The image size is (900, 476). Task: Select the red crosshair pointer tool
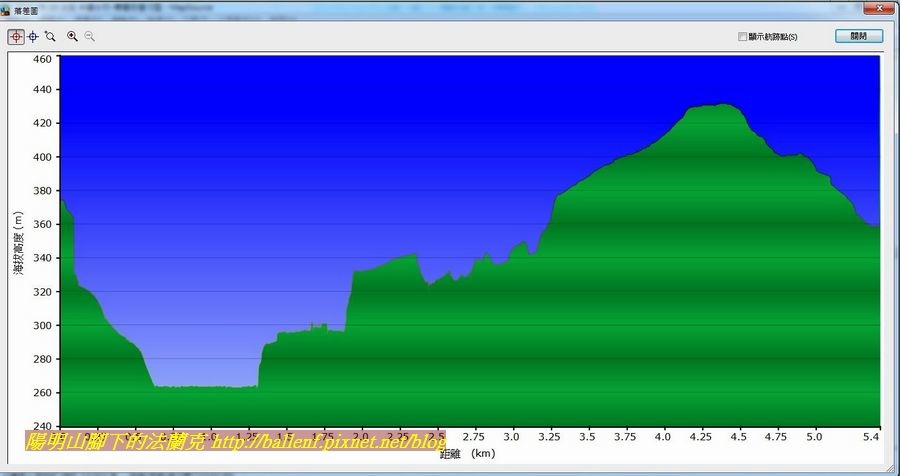(x=16, y=37)
